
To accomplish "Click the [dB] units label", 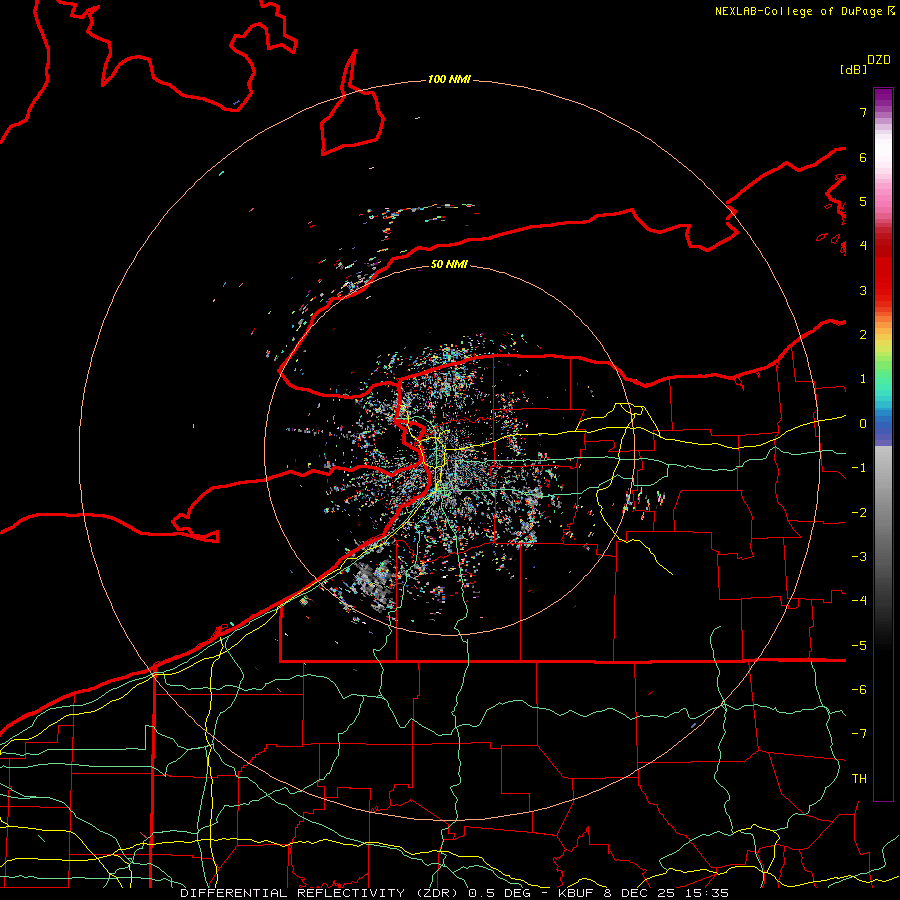I will 853,70.
